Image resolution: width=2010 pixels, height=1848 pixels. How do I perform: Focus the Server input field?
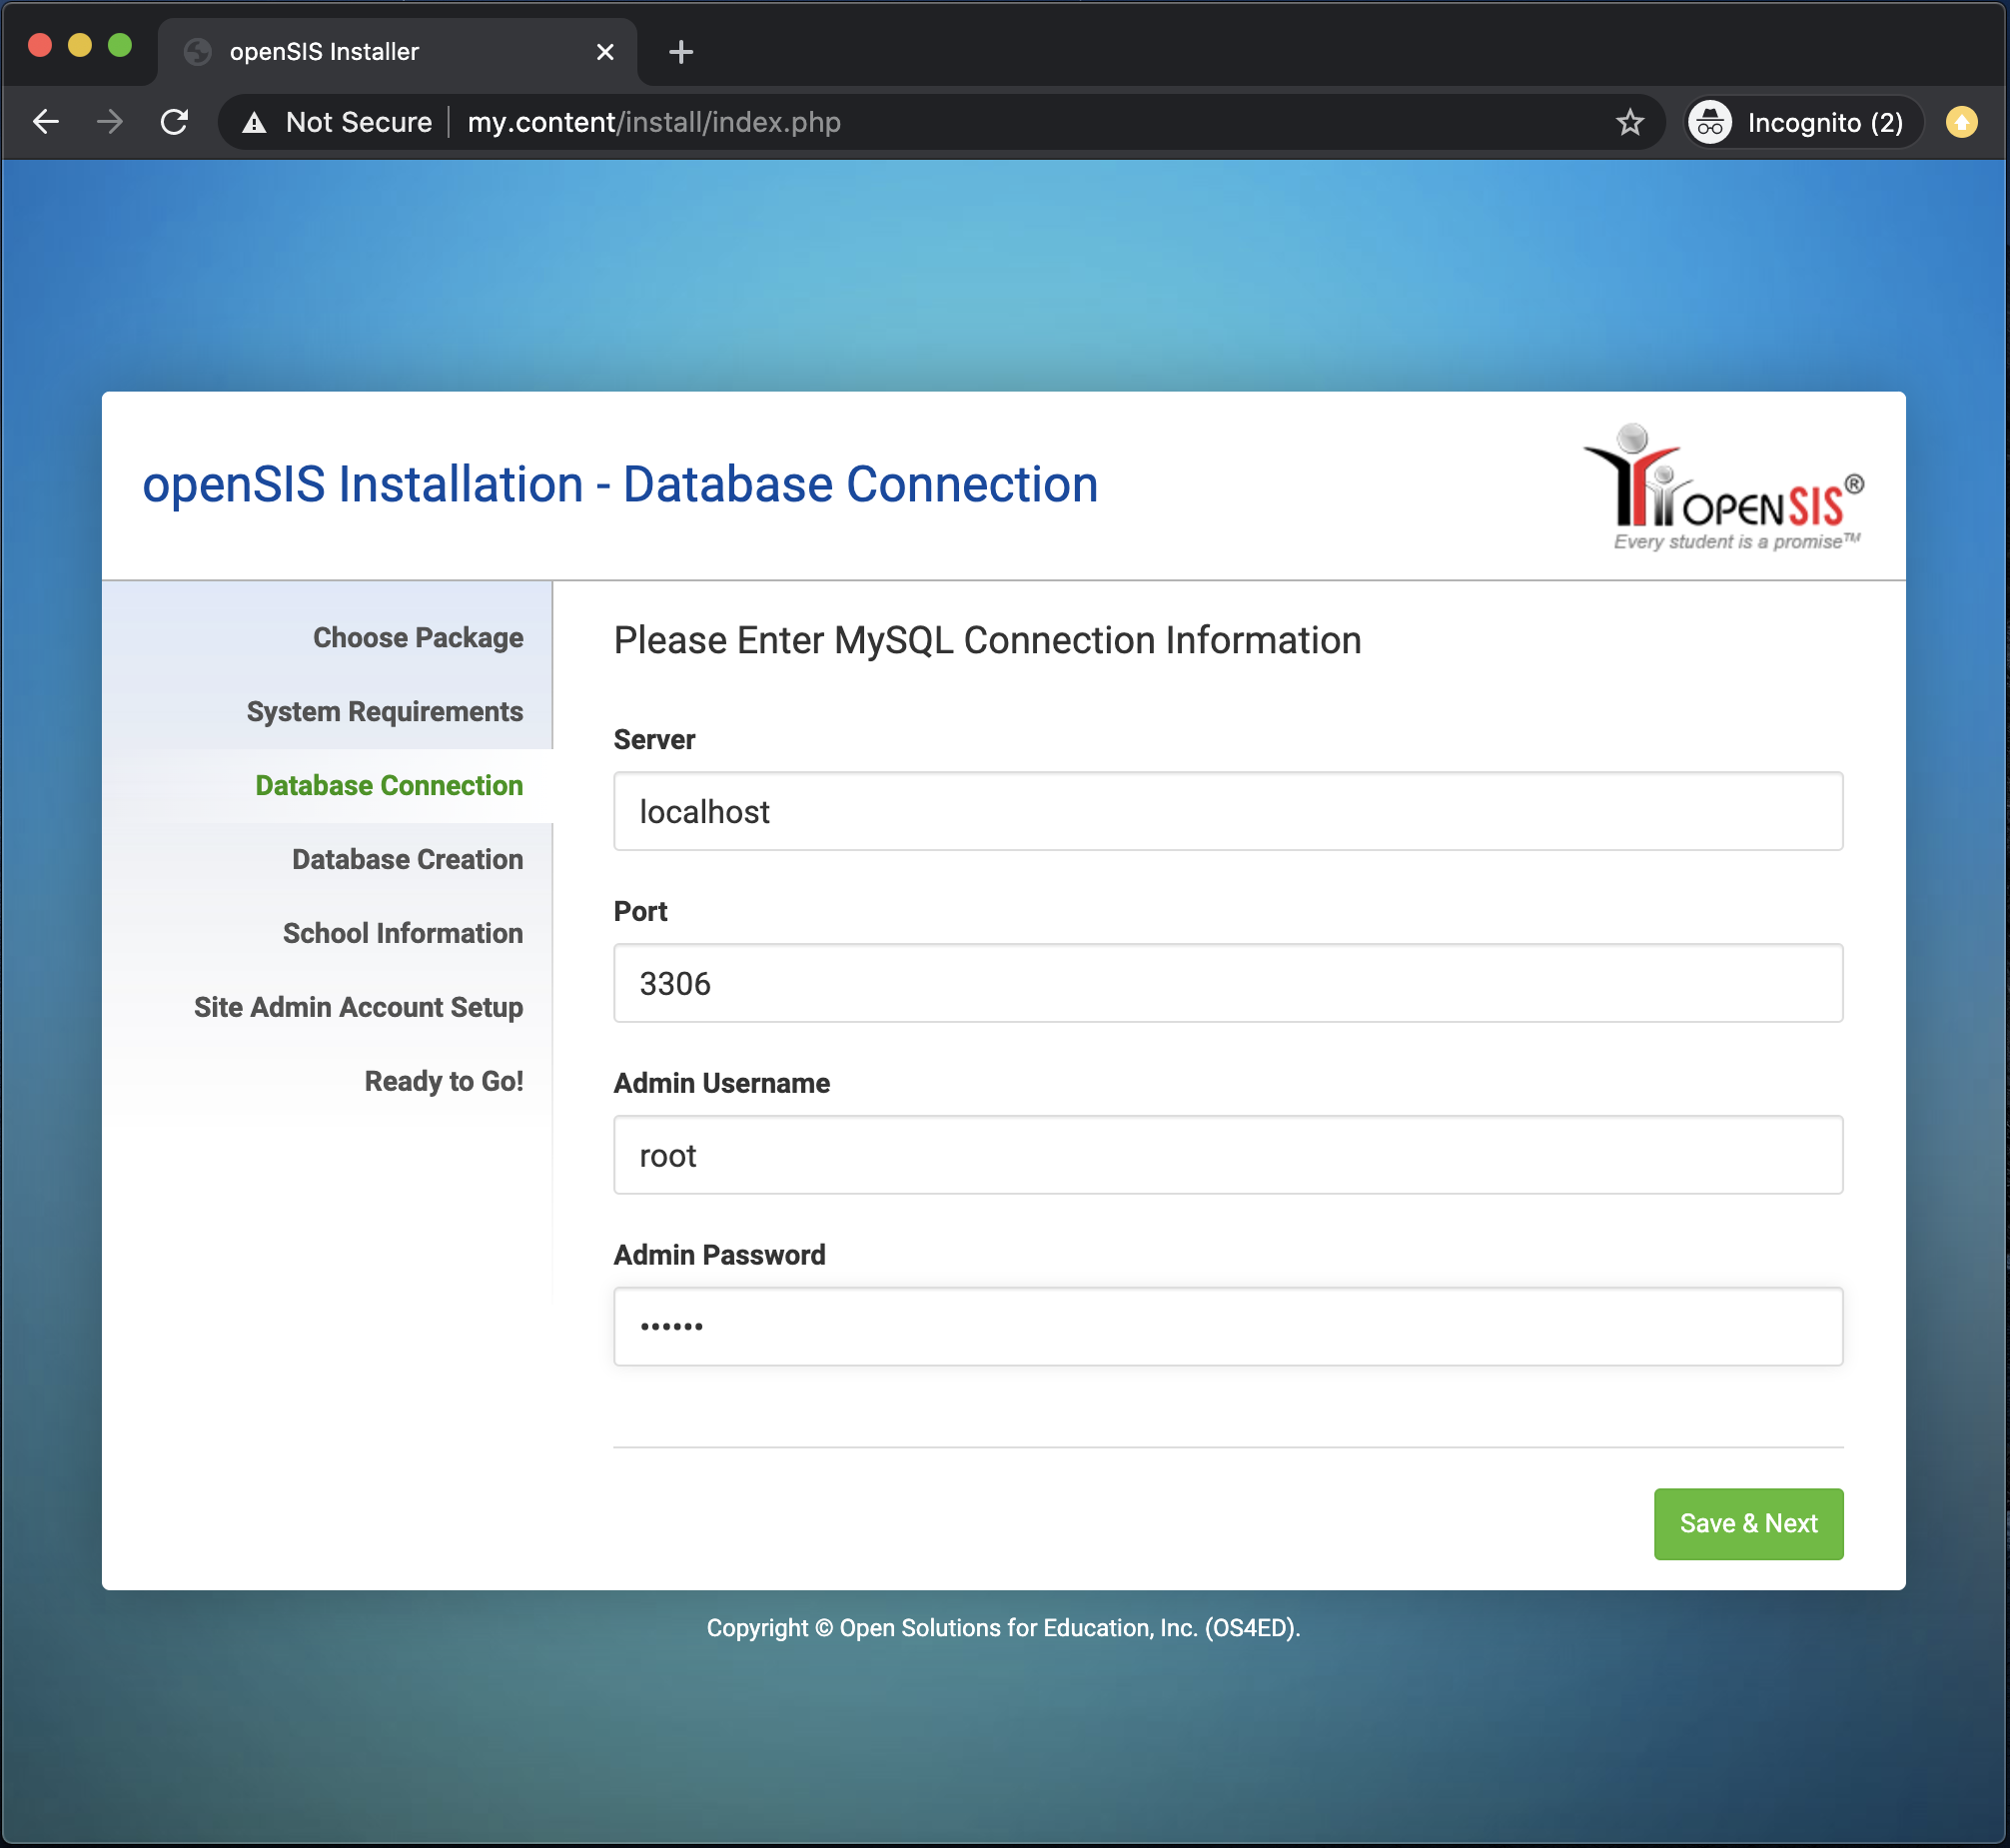tap(1227, 812)
